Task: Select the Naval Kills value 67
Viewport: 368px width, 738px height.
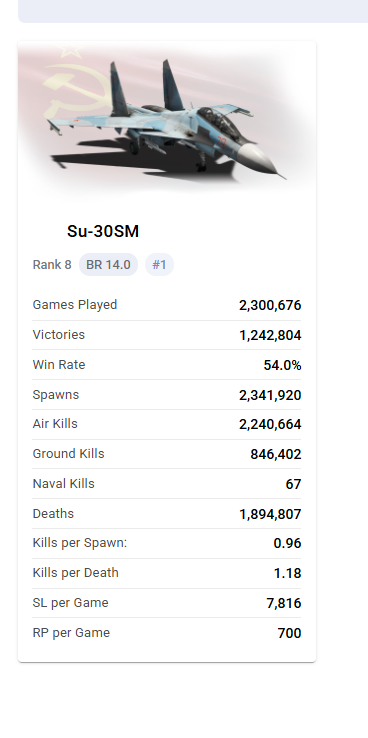Action: 293,484
